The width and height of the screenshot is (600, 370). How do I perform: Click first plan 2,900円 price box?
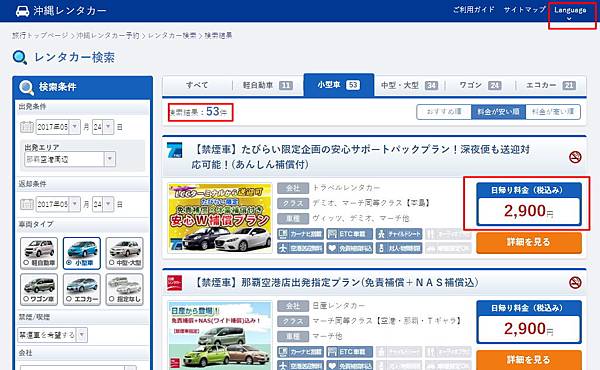(529, 205)
